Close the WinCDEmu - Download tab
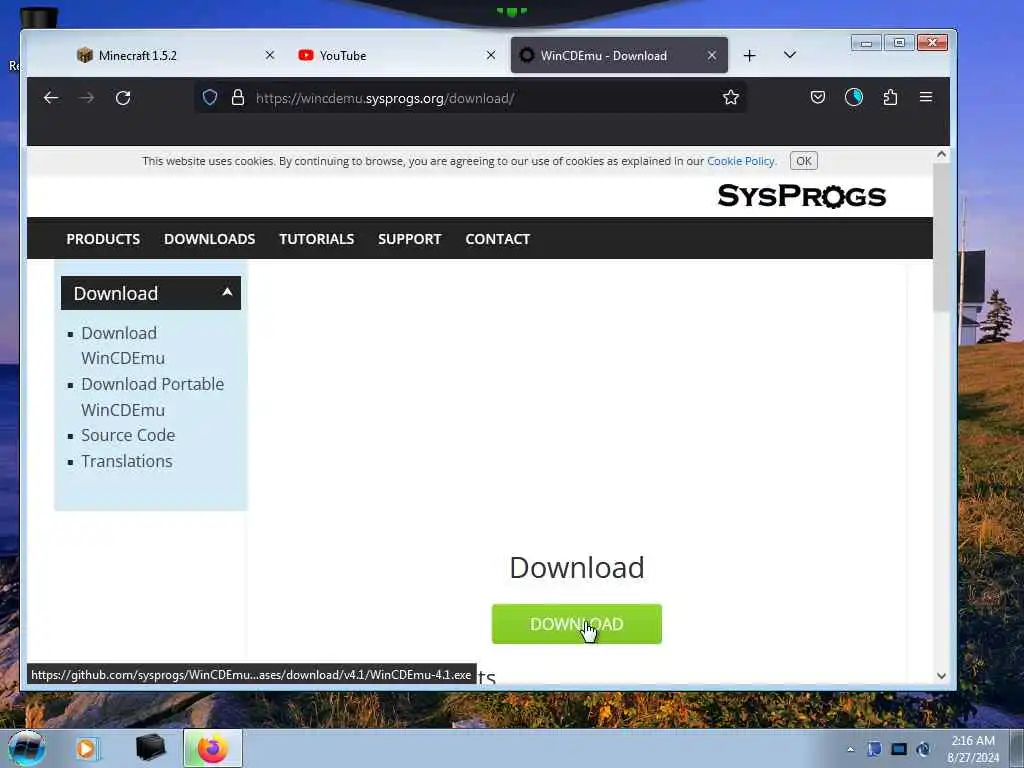This screenshot has width=1024, height=768. click(712, 56)
